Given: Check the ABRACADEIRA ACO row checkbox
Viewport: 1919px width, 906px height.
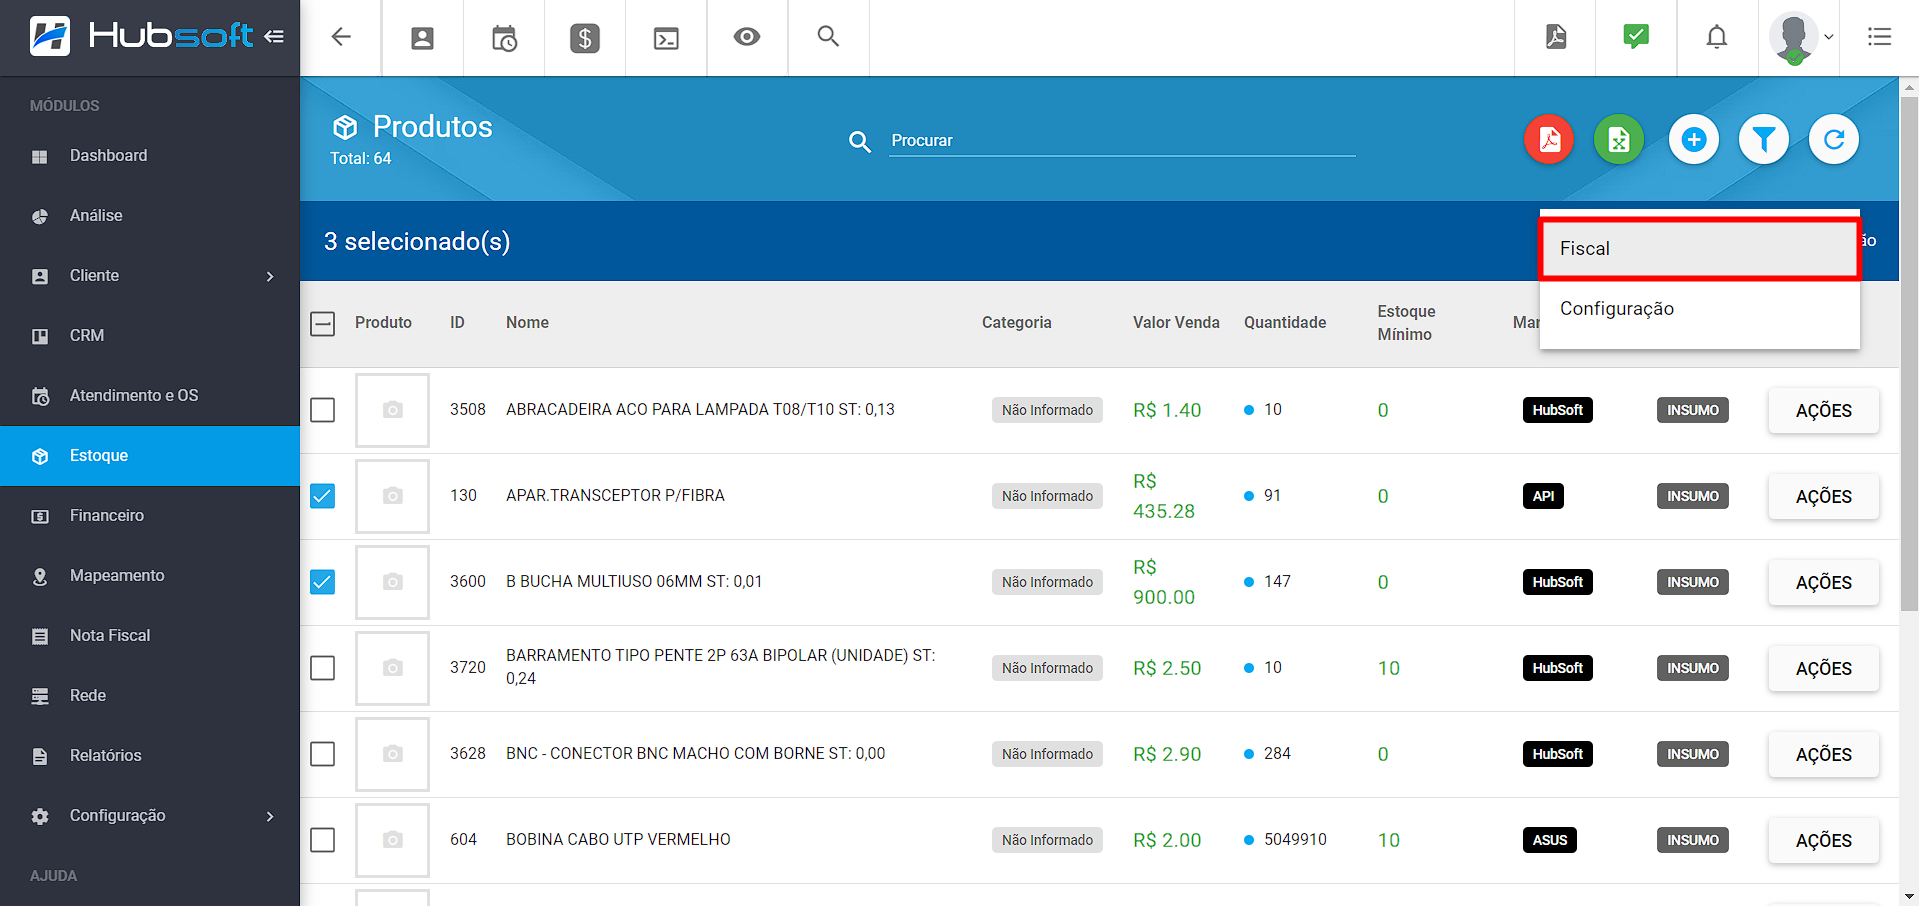Looking at the screenshot, I should tap(322, 410).
